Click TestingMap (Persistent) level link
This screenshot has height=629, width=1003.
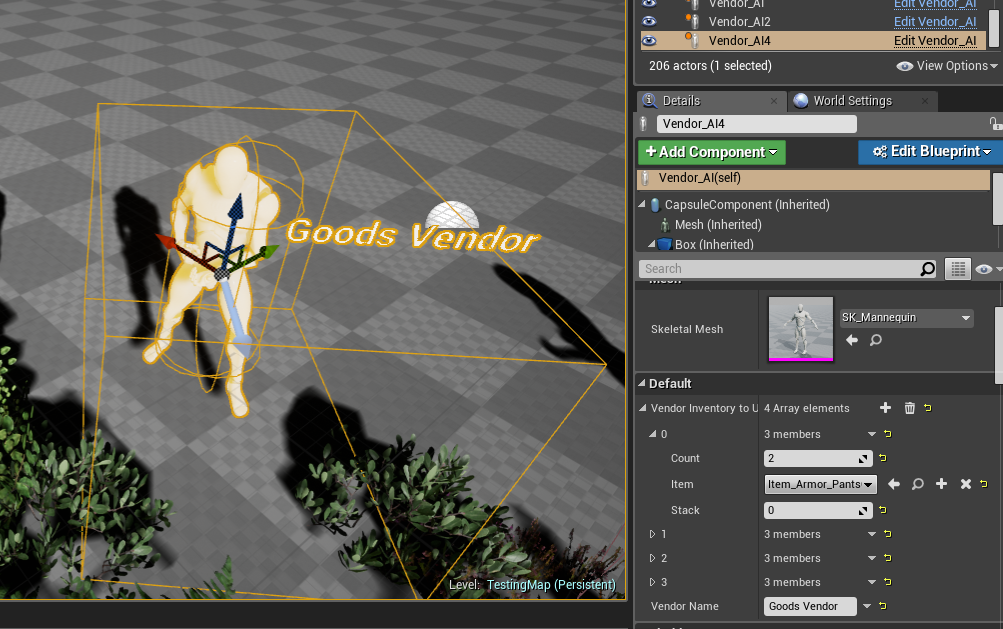pyautogui.click(x=551, y=584)
